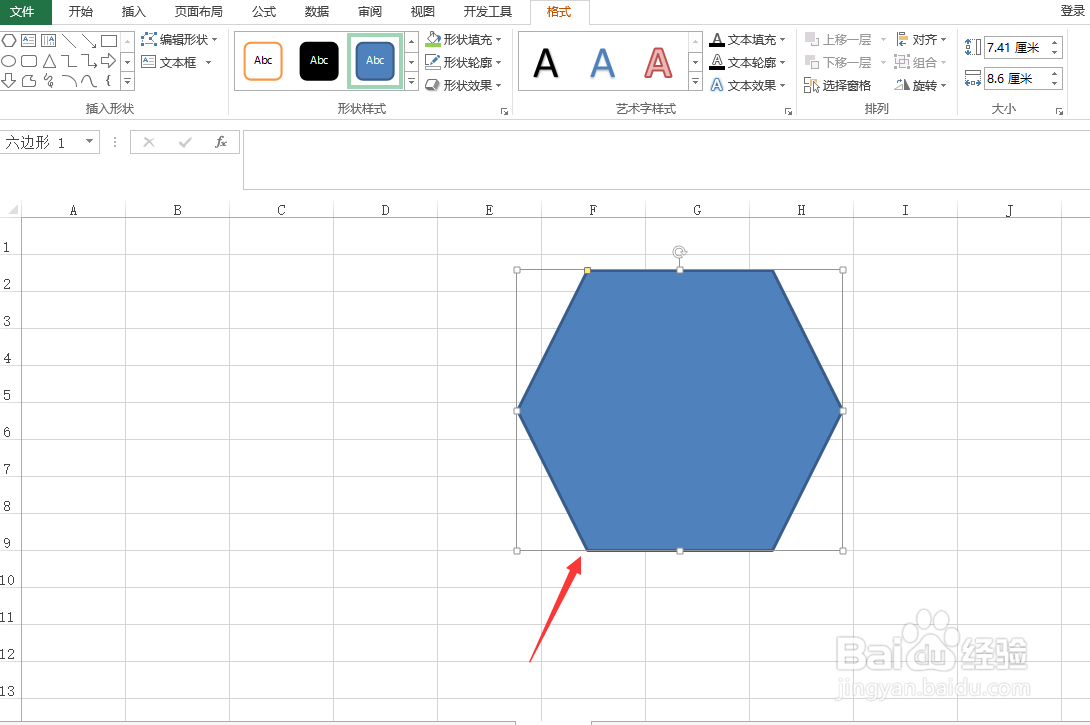Apply the blue gradient WordArt style
Viewport: 1090px width, 725px height.
point(602,63)
